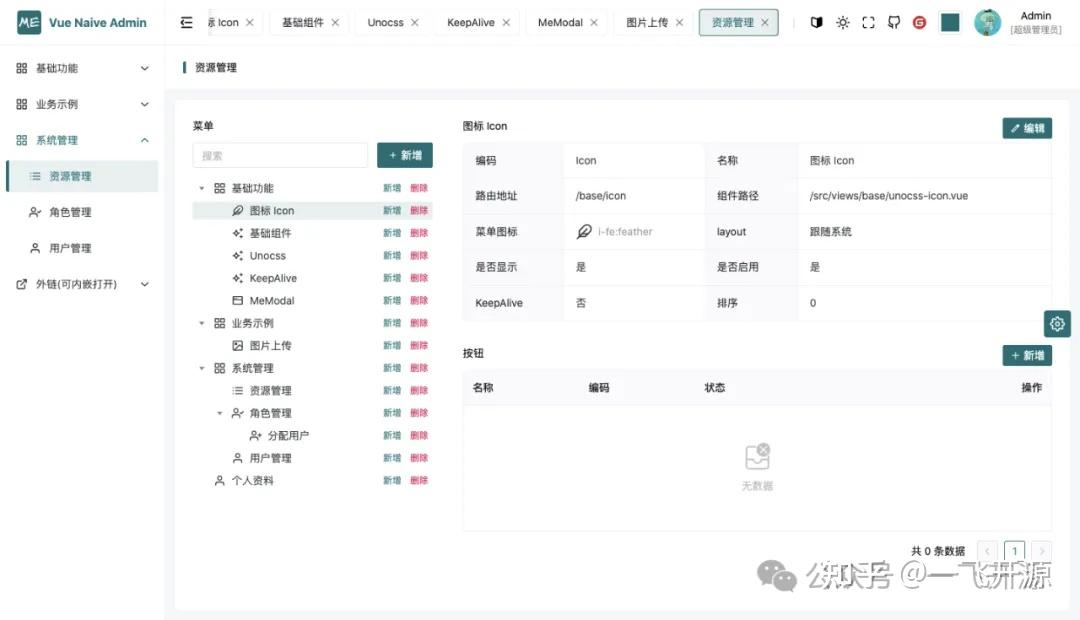This screenshot has height=620, width=1080.
Task: Click the green 新增 button beside search
Action: [405, 156]
